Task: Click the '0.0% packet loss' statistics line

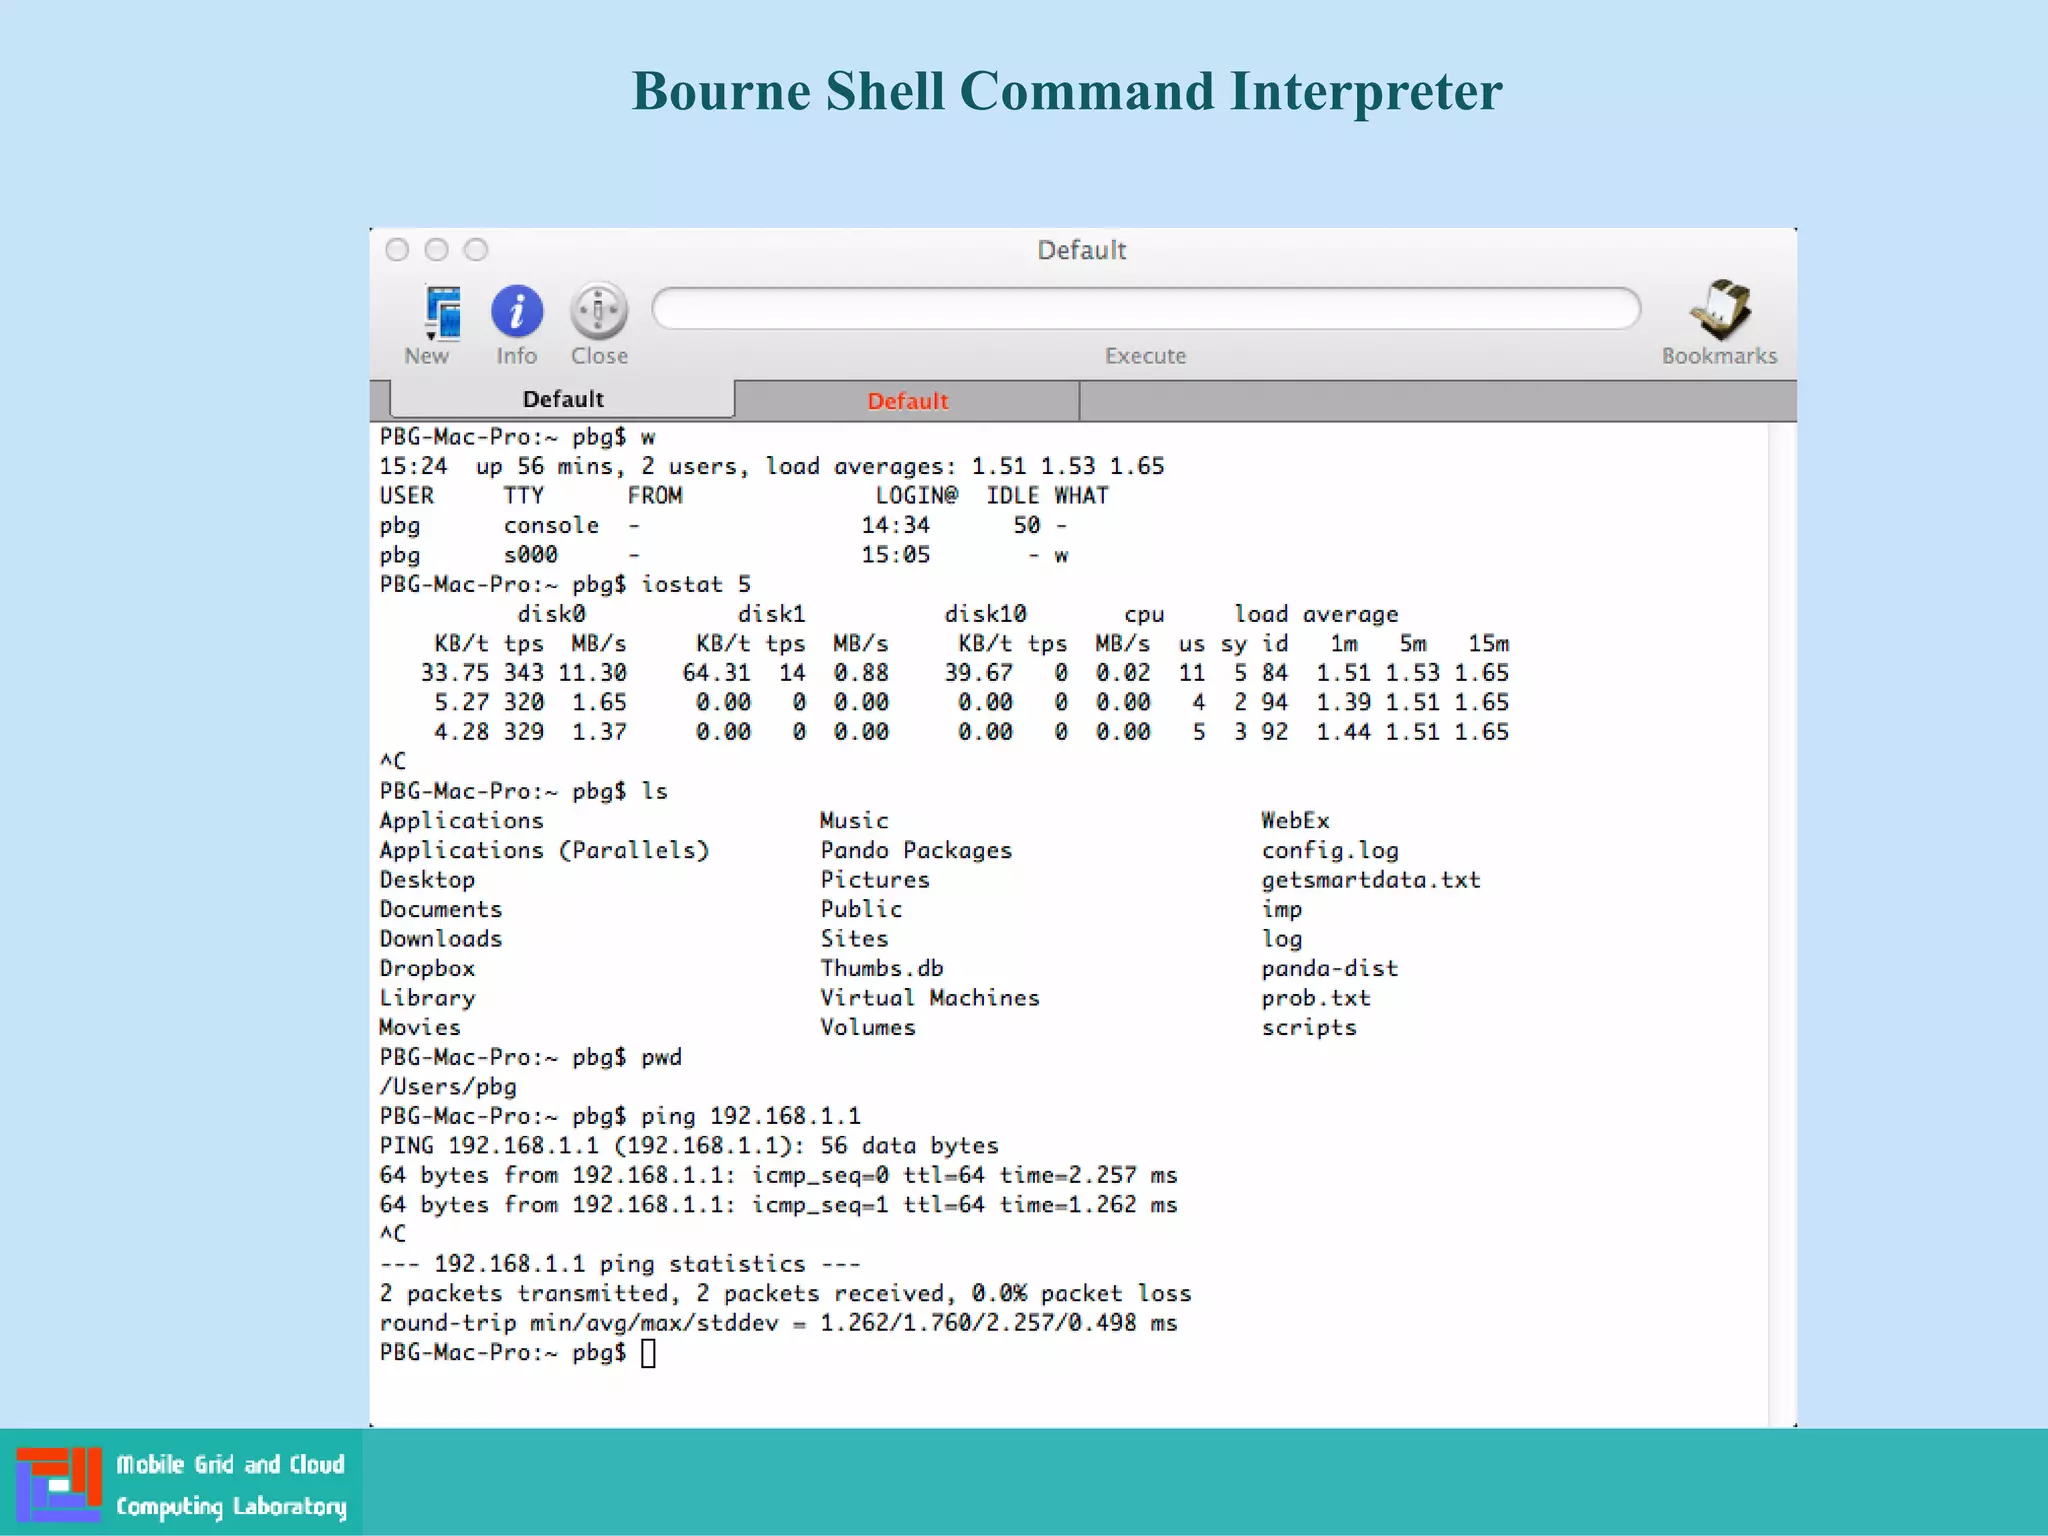Action: click(x=785, y=1293)
